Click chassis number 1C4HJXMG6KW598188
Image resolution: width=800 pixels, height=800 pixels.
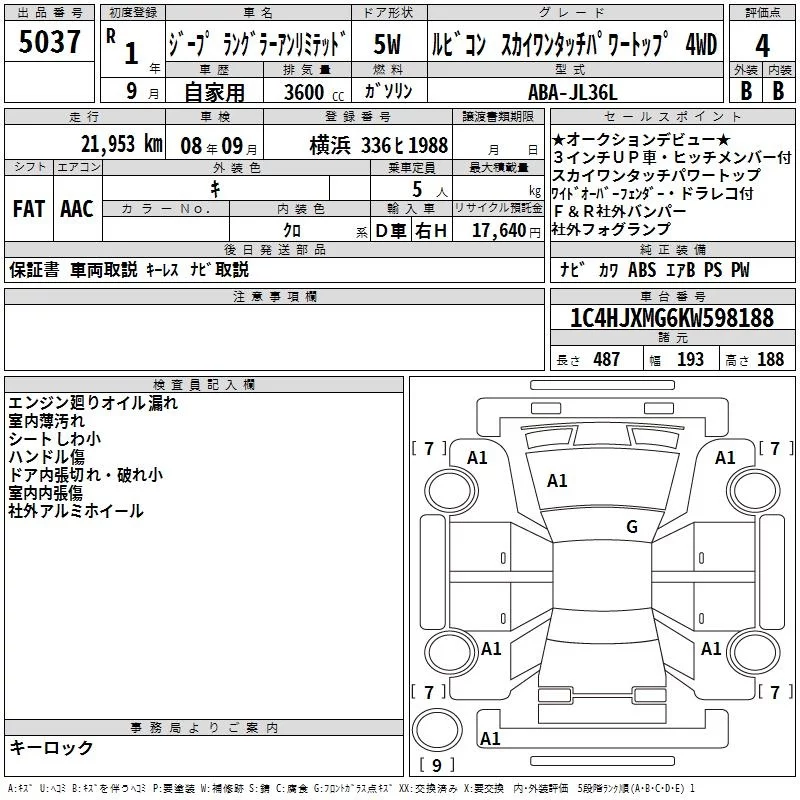pyautogui.click(x=671, y=318)
